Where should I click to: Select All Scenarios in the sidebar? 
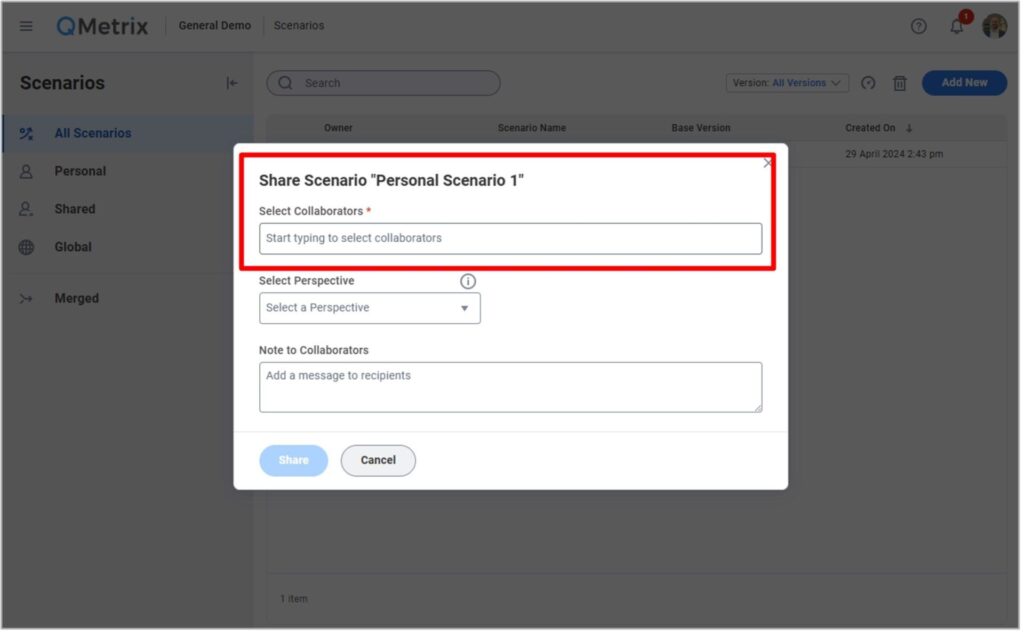92,133
